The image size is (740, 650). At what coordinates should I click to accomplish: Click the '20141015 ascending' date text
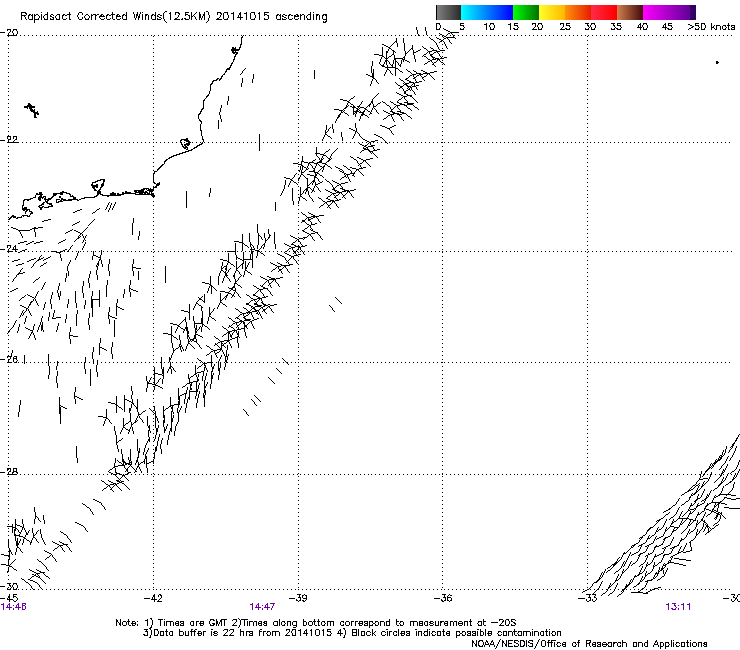[271, 16]
